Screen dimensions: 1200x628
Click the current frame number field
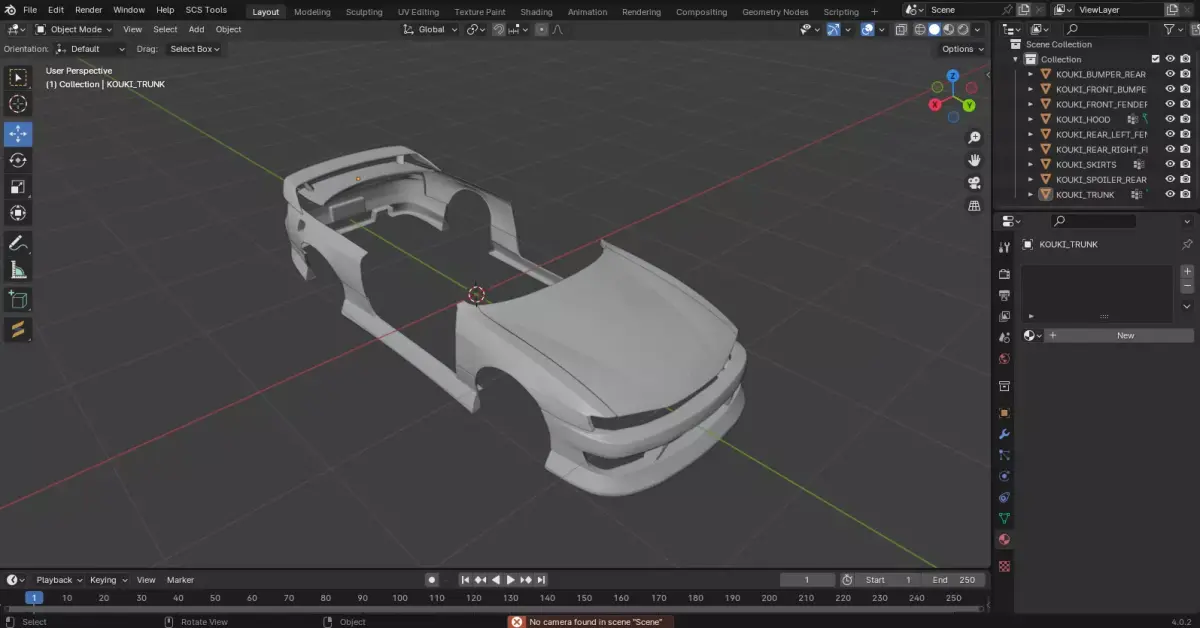pos(807,580)
